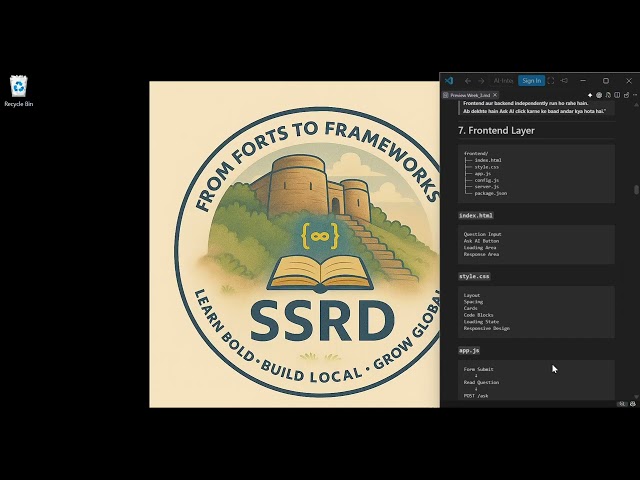The width and height of the screenshot is (640, 480).
Task: Click the 'Frontend aur backend' quote line
Action: point(525,103)
